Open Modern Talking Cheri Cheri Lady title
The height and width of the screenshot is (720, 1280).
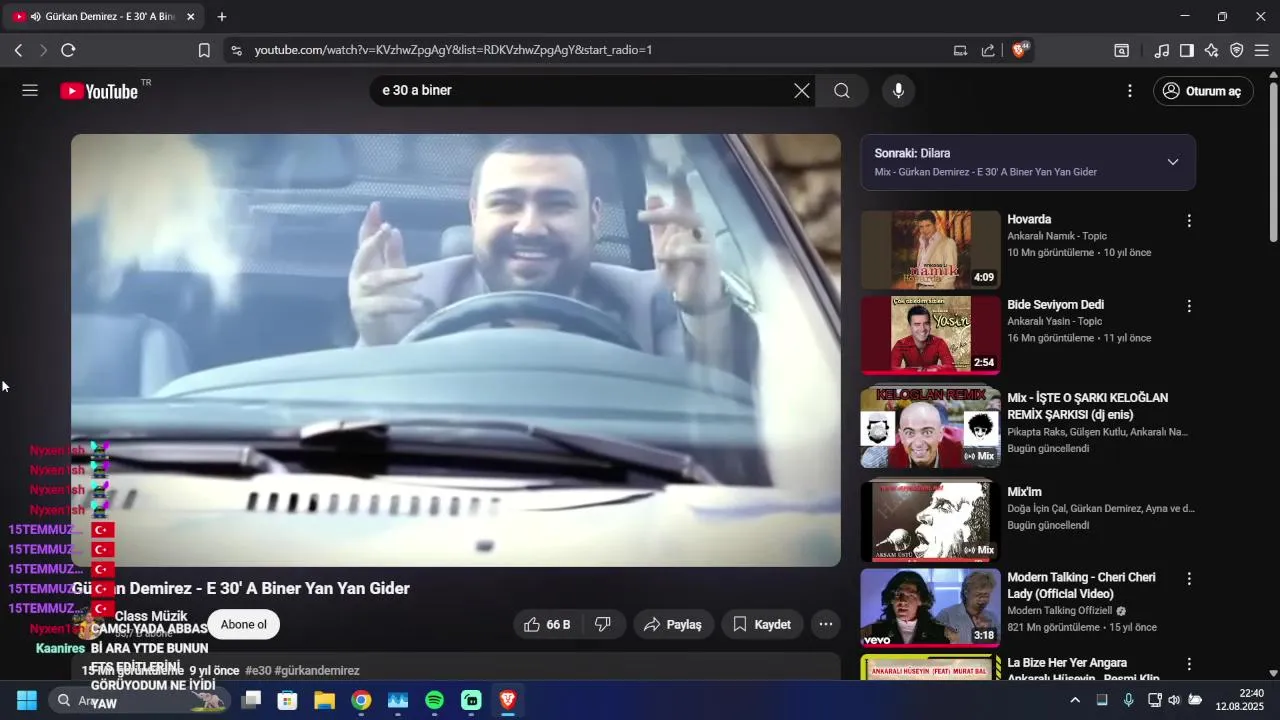coord(1081,585)
